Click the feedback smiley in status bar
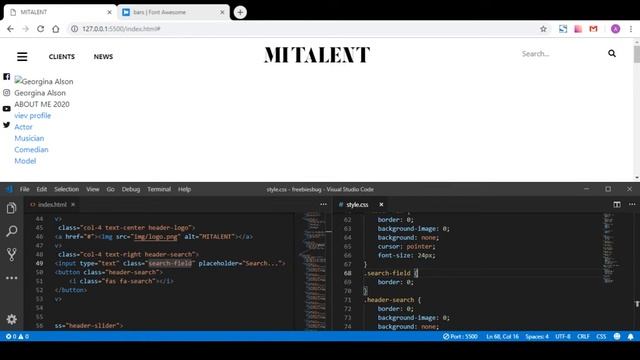Image resolution: width=640 pixels, height=360 pixels. pos(617,336)
